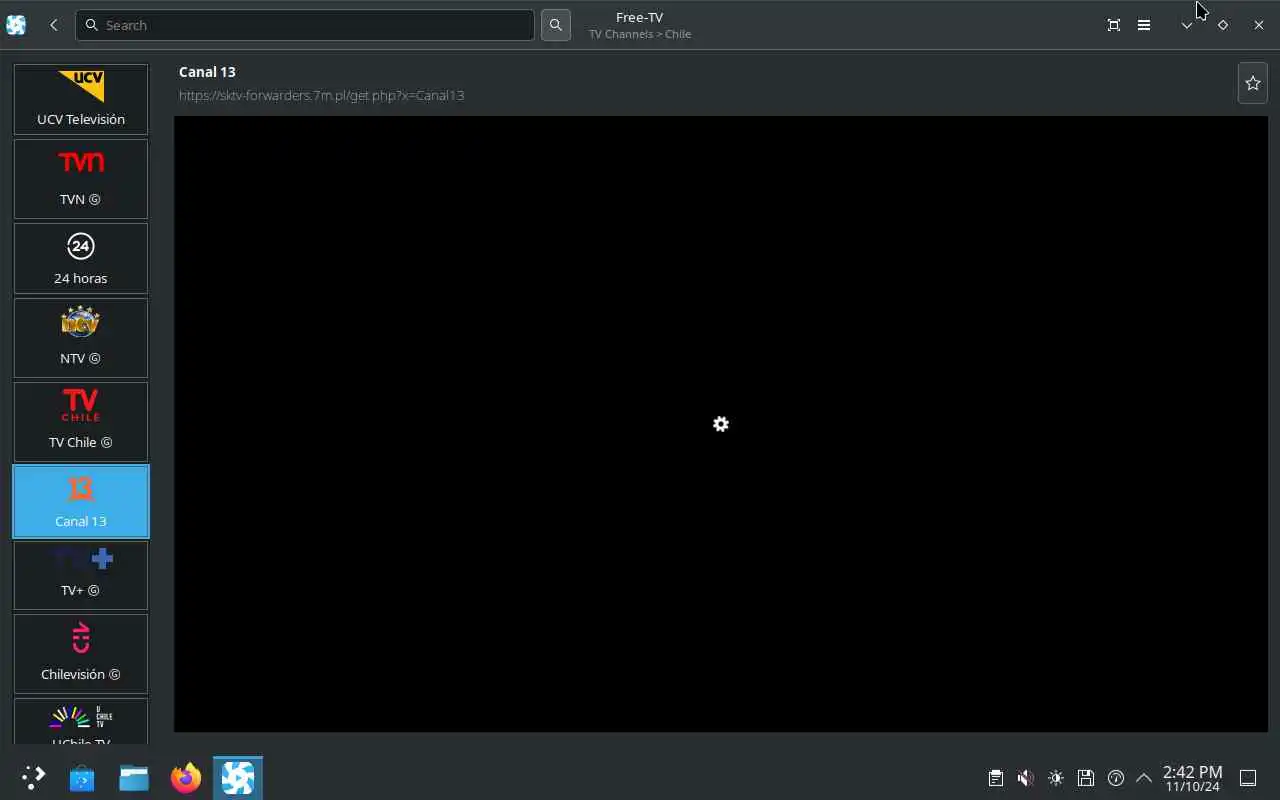The height and width of the screenshot is (800, 1280).
Task: Open the removable disk tray icon
Action: pyautogui.click(x=1086, y=777)
